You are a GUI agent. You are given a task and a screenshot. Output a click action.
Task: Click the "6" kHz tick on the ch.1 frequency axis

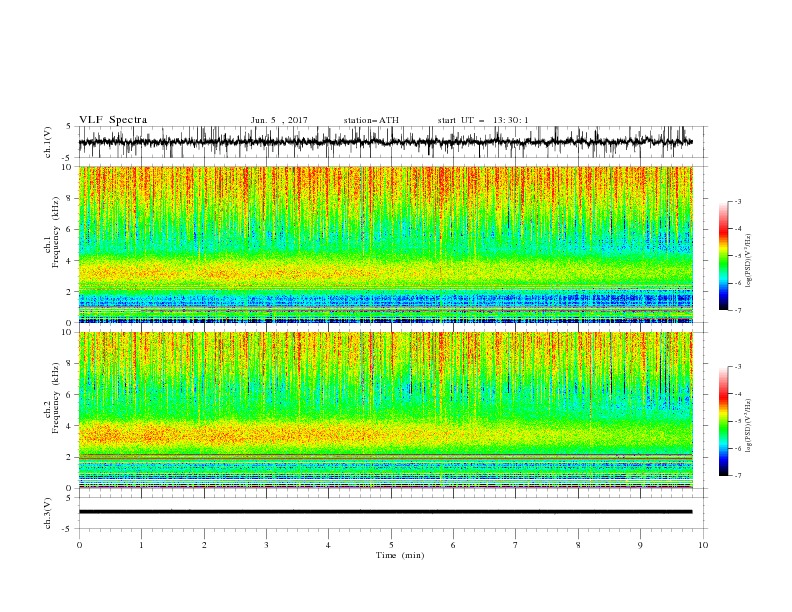coord(71,229)
